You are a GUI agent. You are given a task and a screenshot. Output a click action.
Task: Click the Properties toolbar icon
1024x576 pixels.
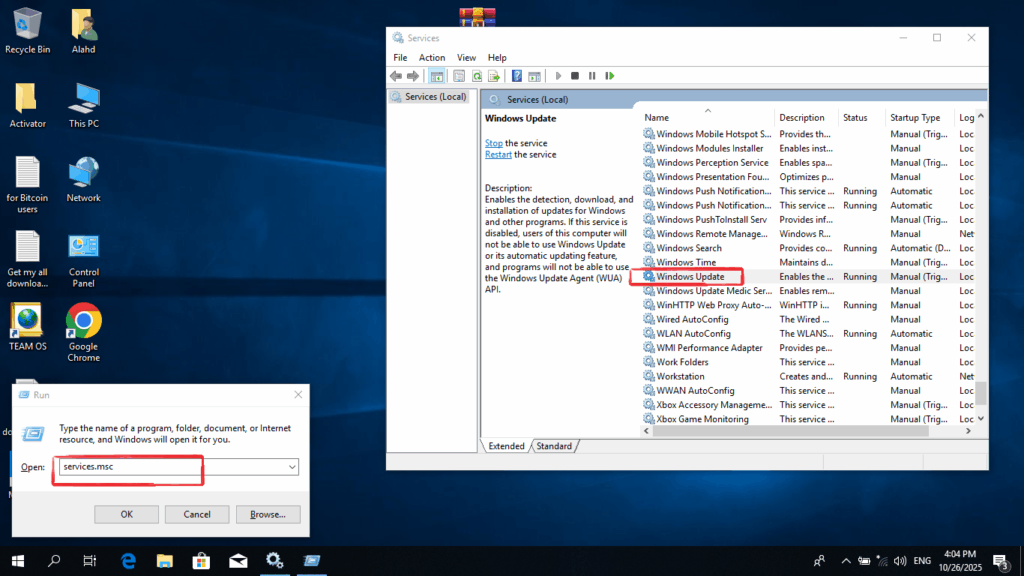click(x=459, y=76)
